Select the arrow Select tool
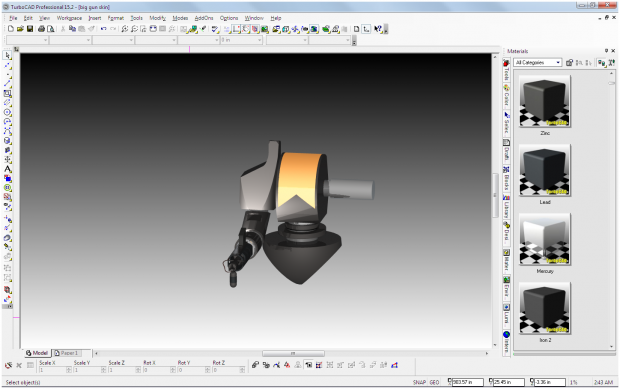This screenshot has width=620, height=389. click(7, 55)
